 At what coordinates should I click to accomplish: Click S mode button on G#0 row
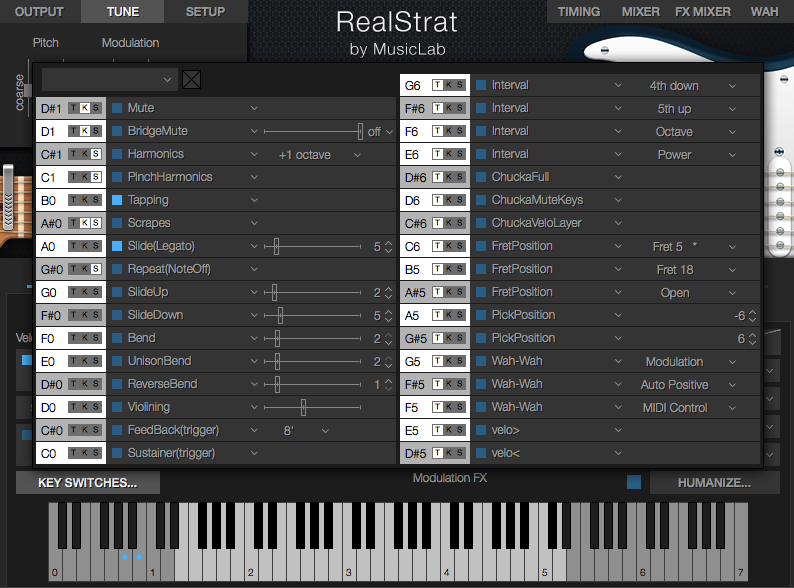coord(96,269)
